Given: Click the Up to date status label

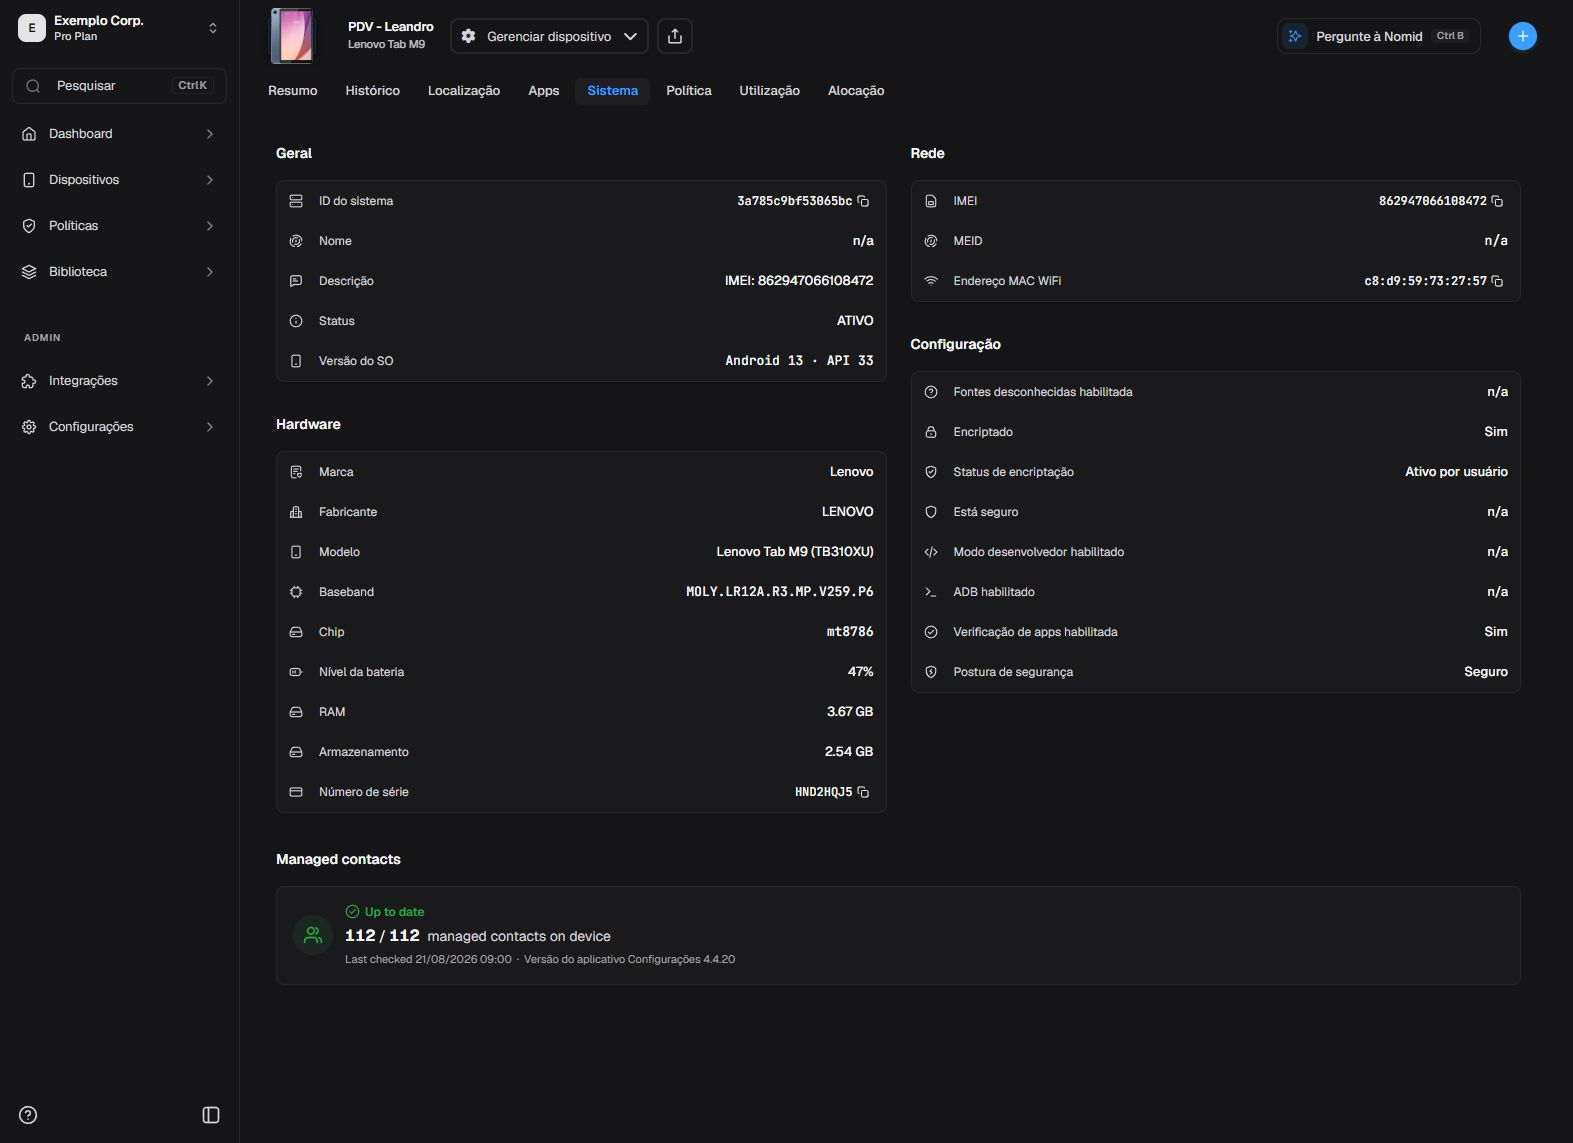Looking at the screenshot, I should 394,912.
